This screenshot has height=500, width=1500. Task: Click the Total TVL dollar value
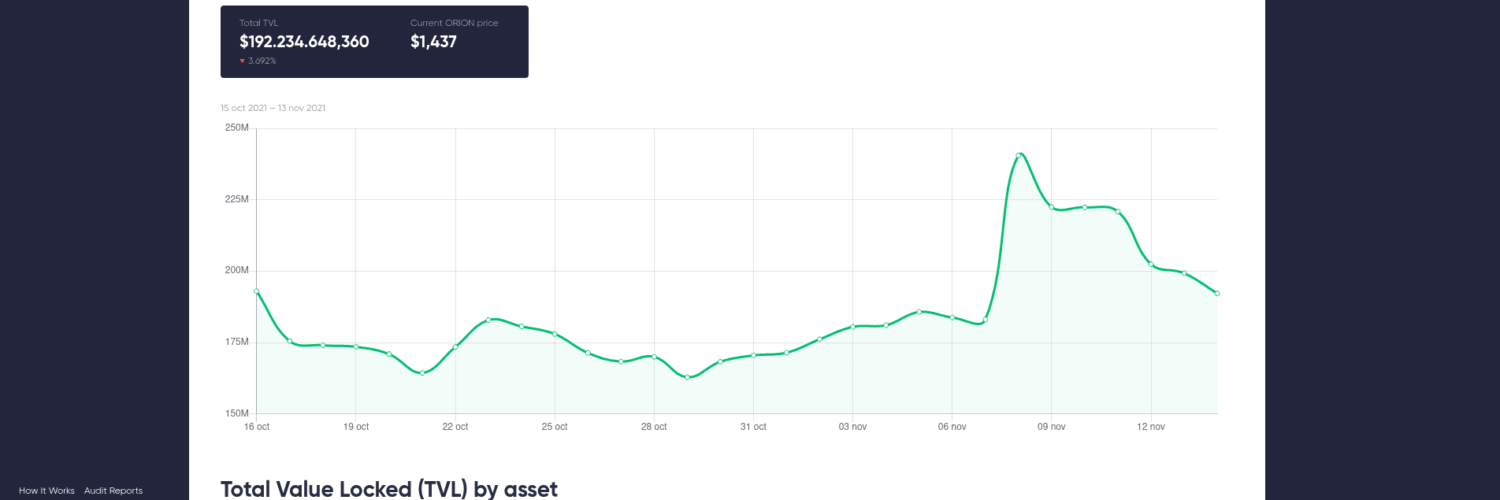click(304, 42)
